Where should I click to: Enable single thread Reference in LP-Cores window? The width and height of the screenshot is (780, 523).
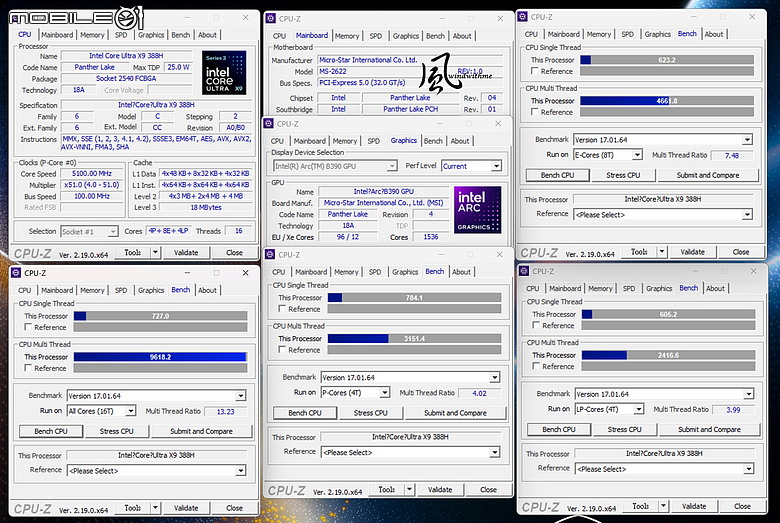pos(536,325)
